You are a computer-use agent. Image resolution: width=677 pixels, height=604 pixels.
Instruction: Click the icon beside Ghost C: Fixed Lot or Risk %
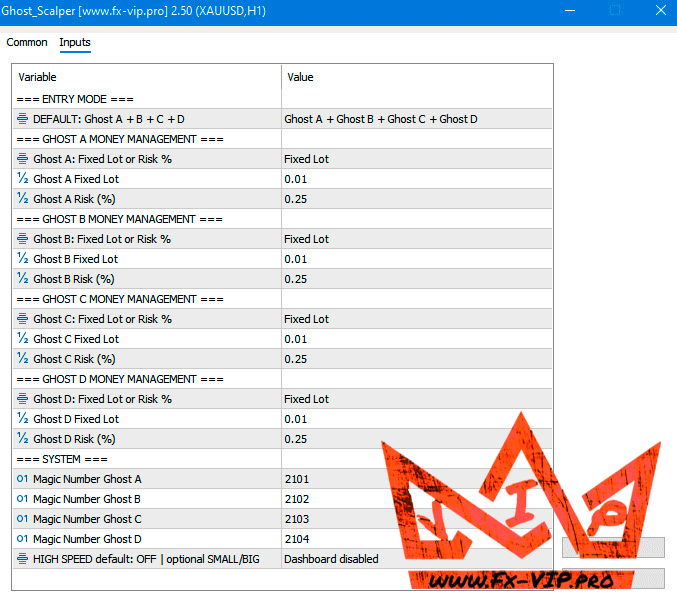click(22, 319)
